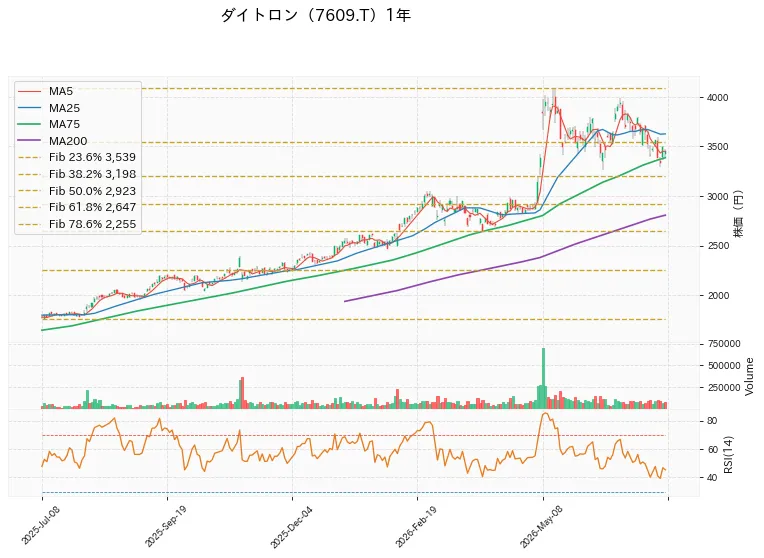The width and height of the screenshot is (764, 558).
Task: Click the chart title ダイトロン (7609.T) 1年
Action: coord(316,16)
